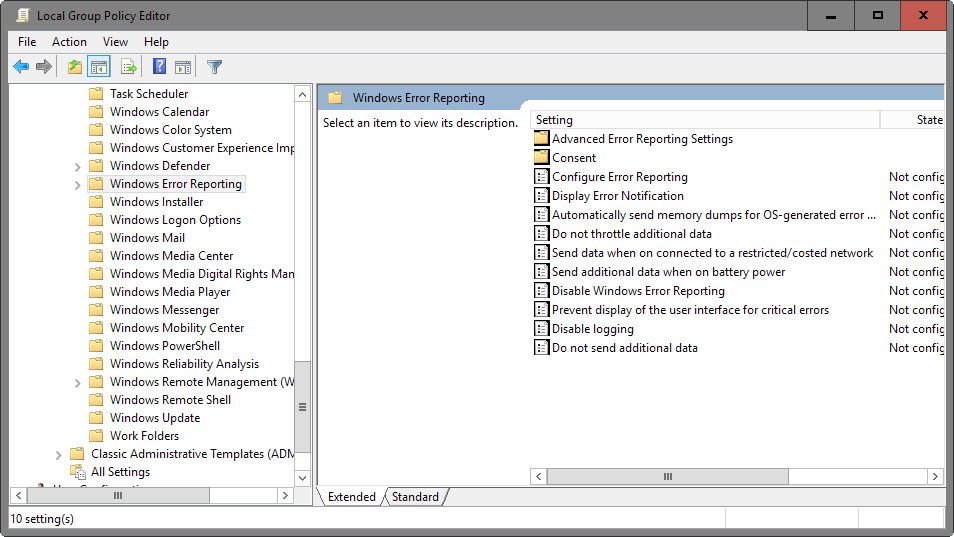Click settings list horizontal scroll right arrow

[935, 476]
